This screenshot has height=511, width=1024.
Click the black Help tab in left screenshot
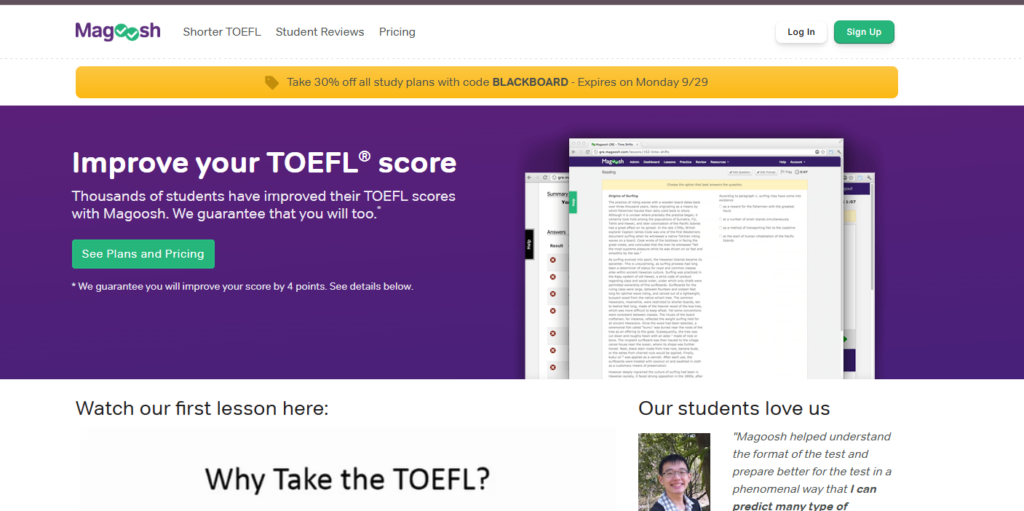click(x=530, y=246)
